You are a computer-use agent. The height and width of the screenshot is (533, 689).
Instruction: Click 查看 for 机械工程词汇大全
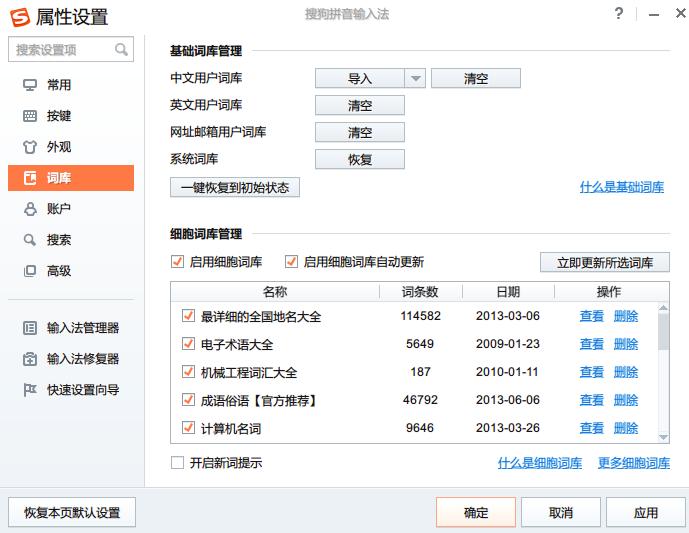click(x=591, y=372)
